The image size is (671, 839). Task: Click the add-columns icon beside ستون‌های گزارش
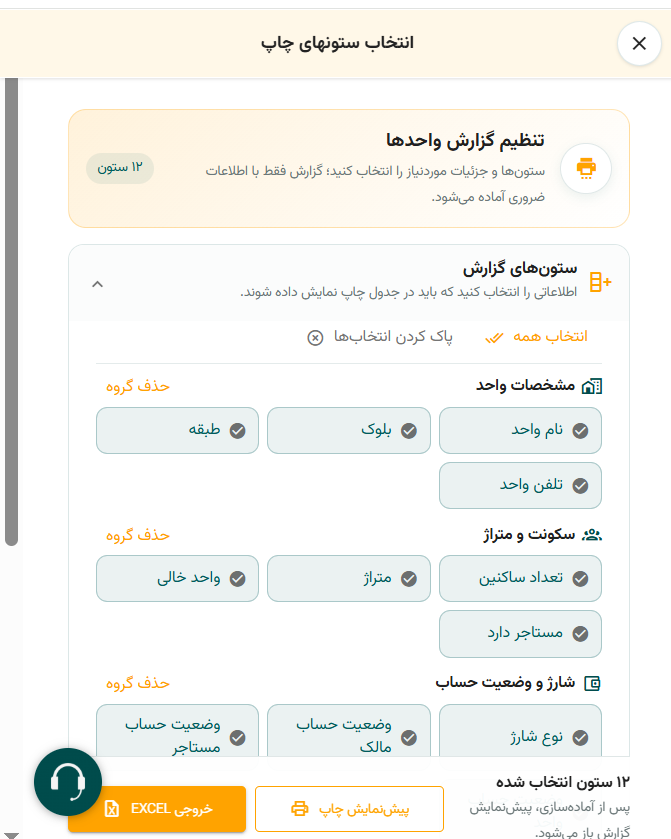(600, 282)
